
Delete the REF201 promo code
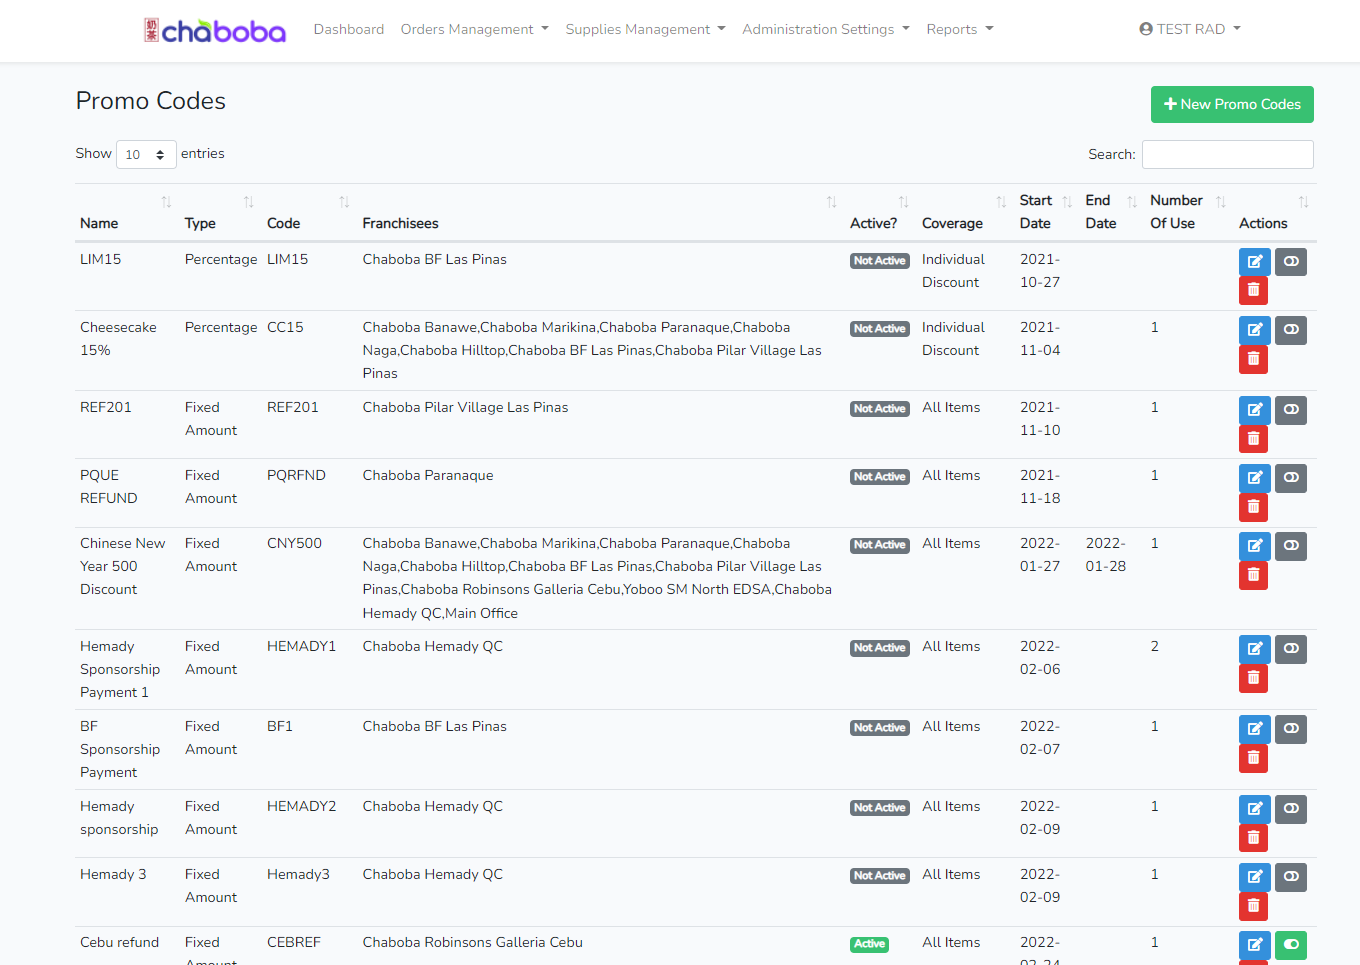1253,438
